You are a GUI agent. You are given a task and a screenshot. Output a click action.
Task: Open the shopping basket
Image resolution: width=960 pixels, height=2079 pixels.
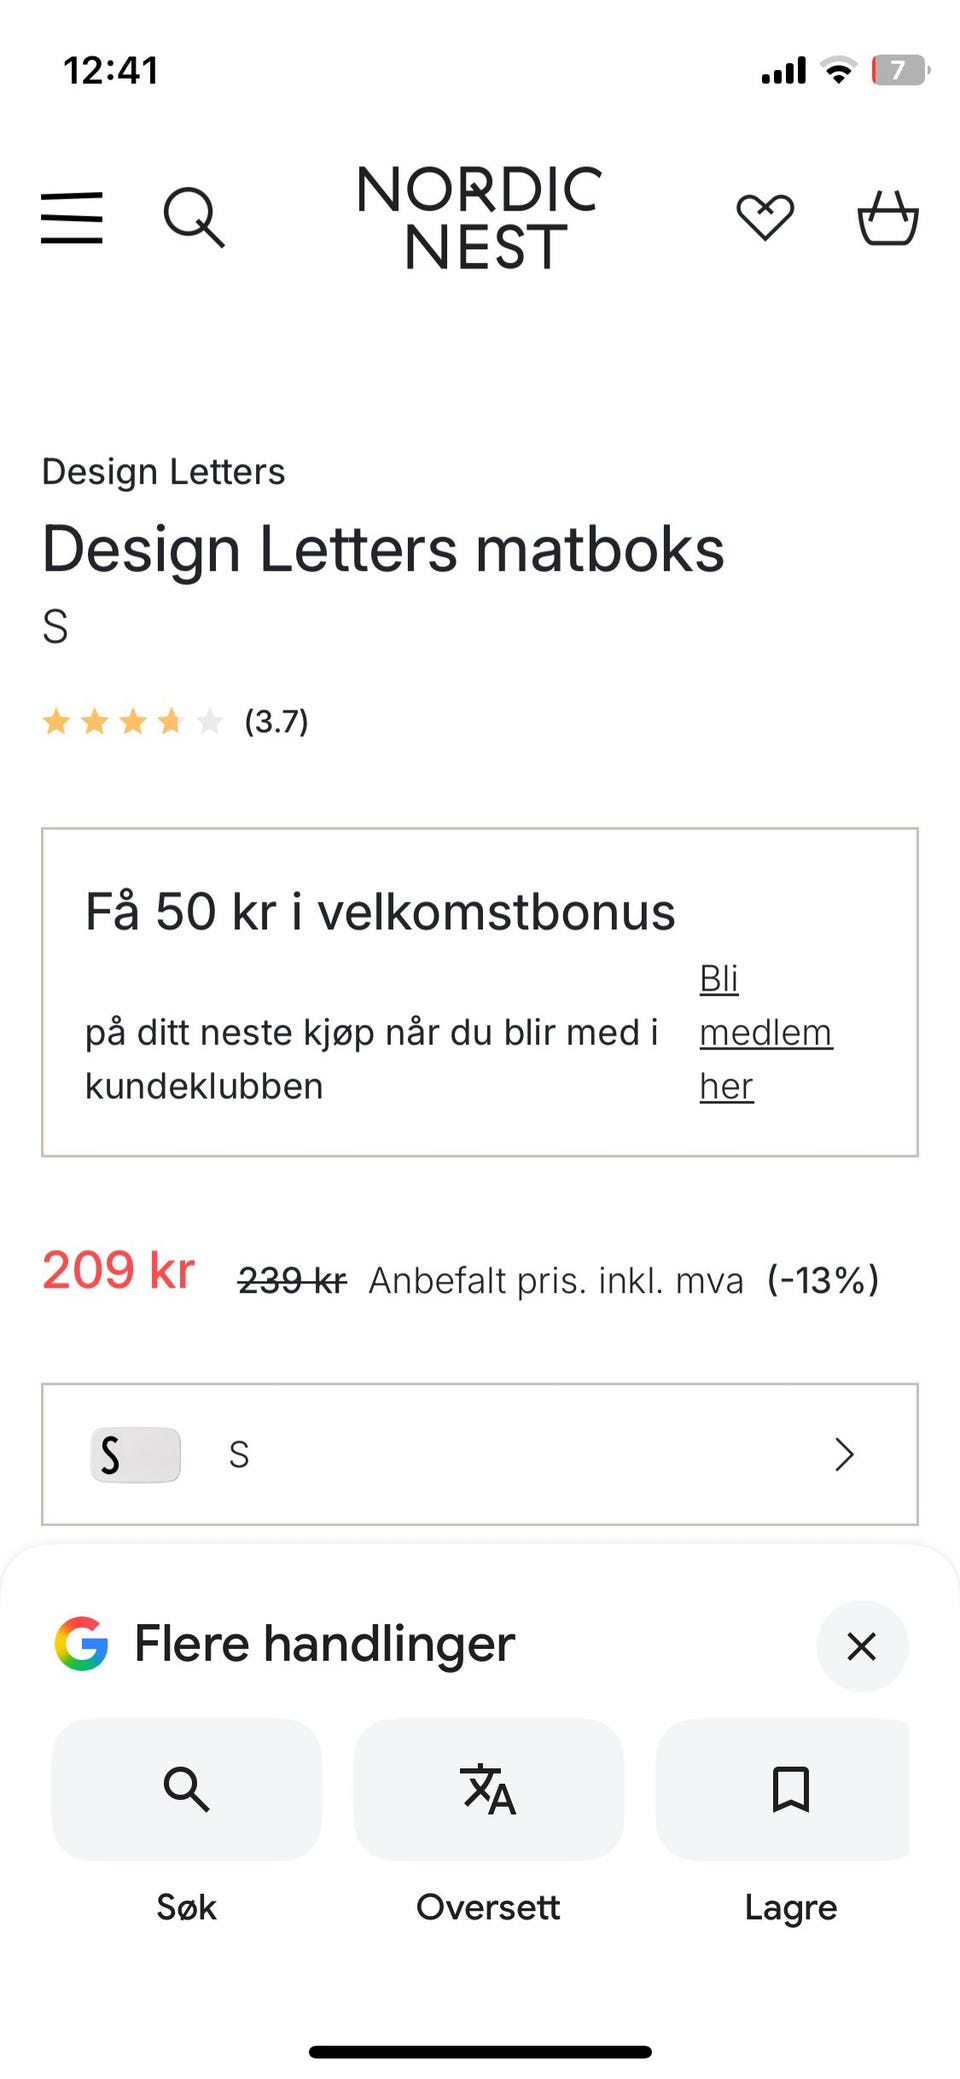coord(888,217)
